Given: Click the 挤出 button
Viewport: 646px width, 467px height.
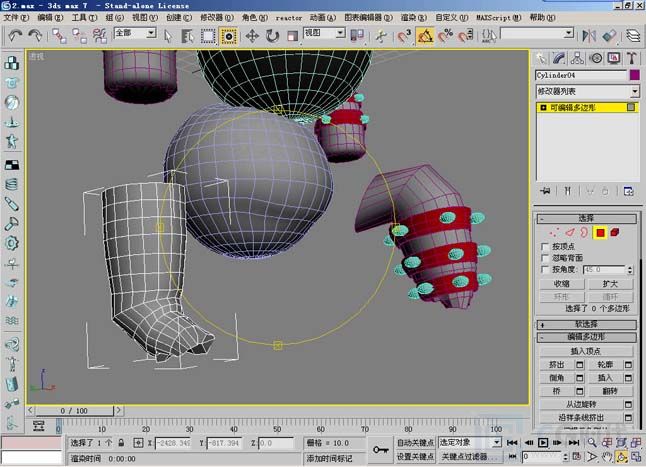Looking at the screenshot, I should point(557,365).
